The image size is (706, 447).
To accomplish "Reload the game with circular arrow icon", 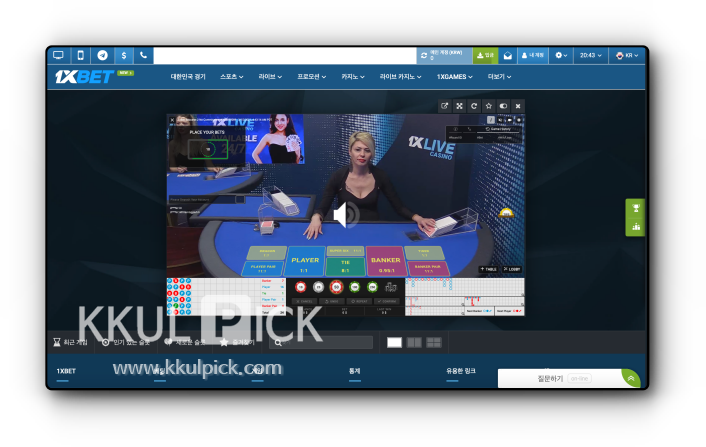I will click(x=474, y=106).
